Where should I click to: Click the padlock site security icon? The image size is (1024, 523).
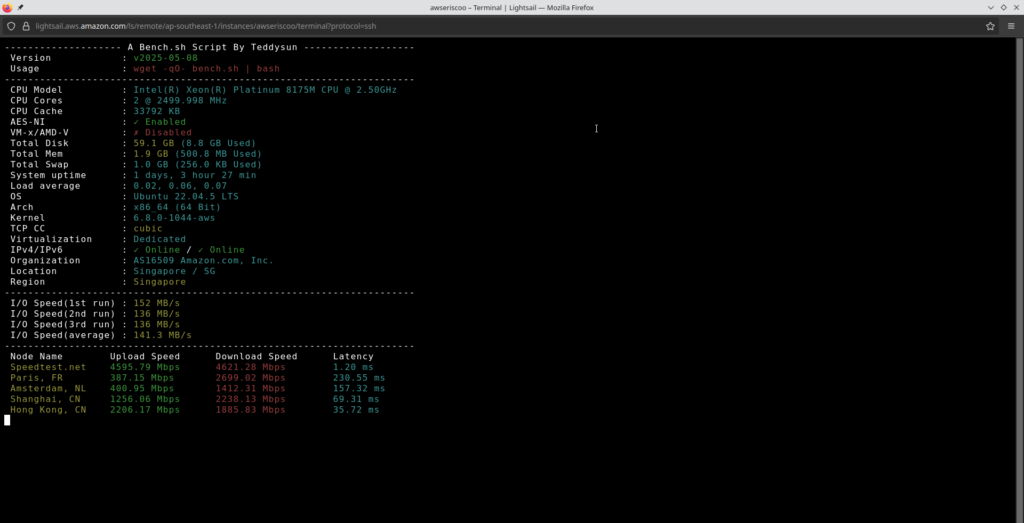coord(26,26)
